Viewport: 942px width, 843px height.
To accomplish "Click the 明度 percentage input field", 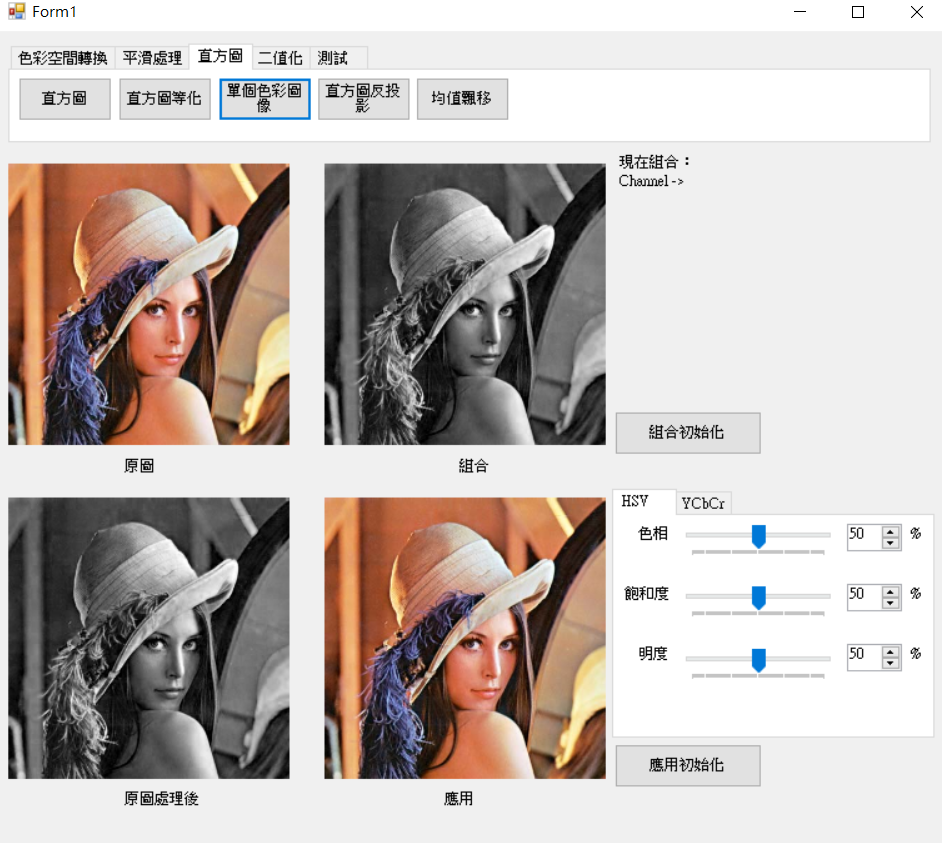I will (x=865, y=657).
